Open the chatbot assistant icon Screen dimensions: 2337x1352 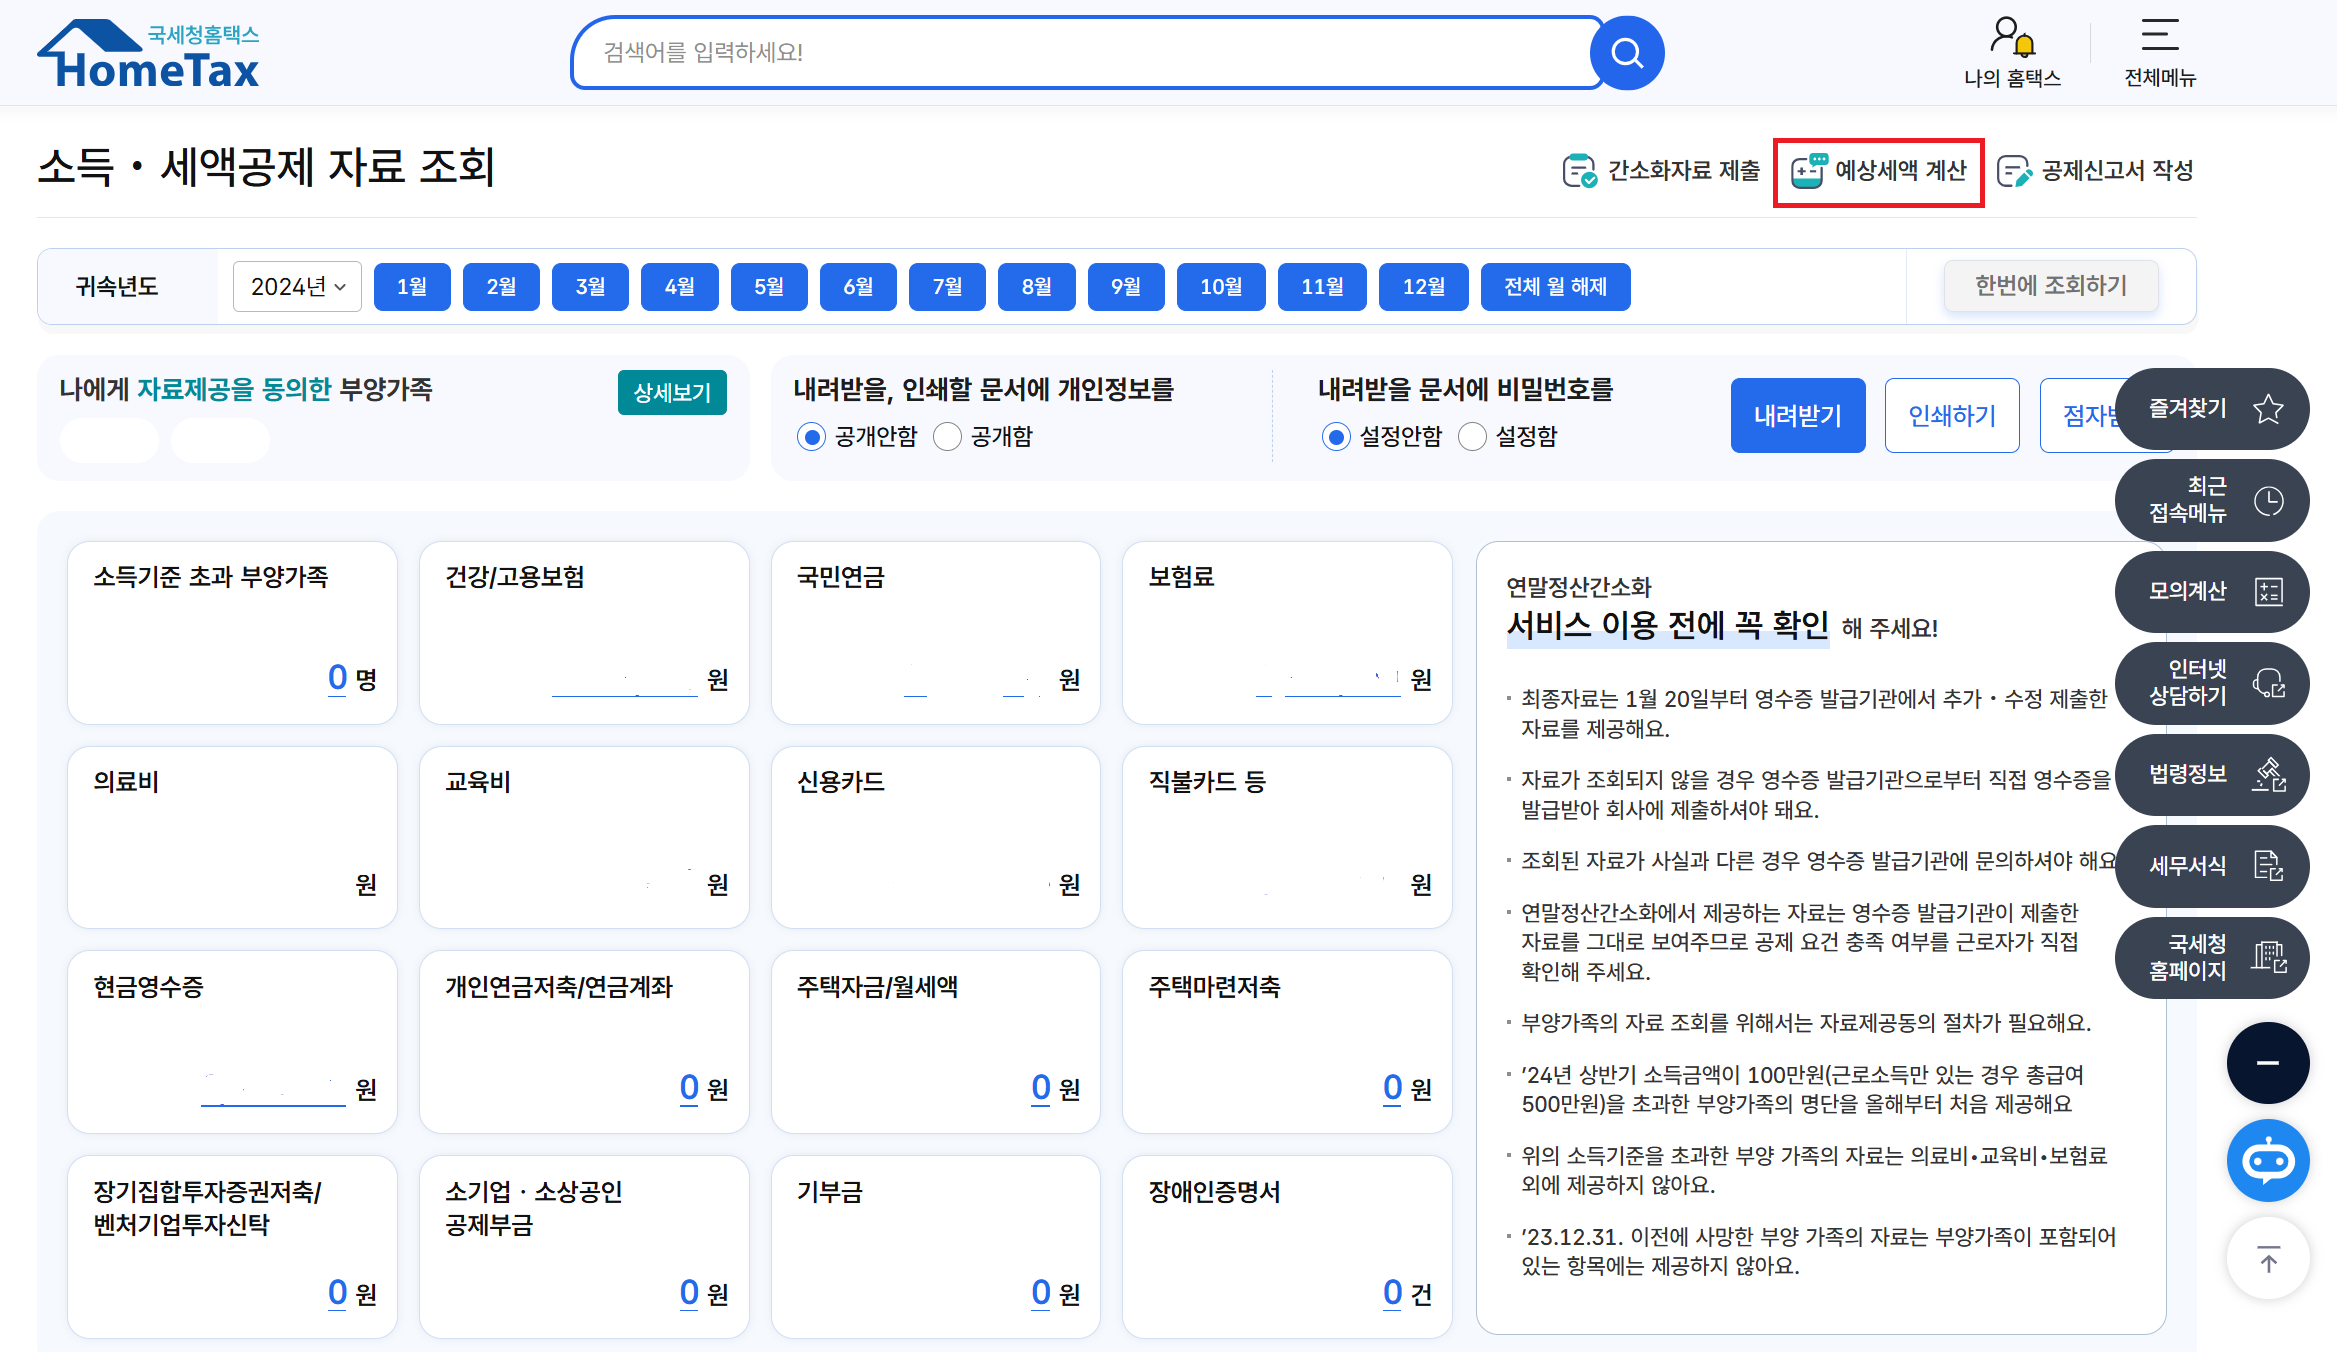tap(2267, 1161)
